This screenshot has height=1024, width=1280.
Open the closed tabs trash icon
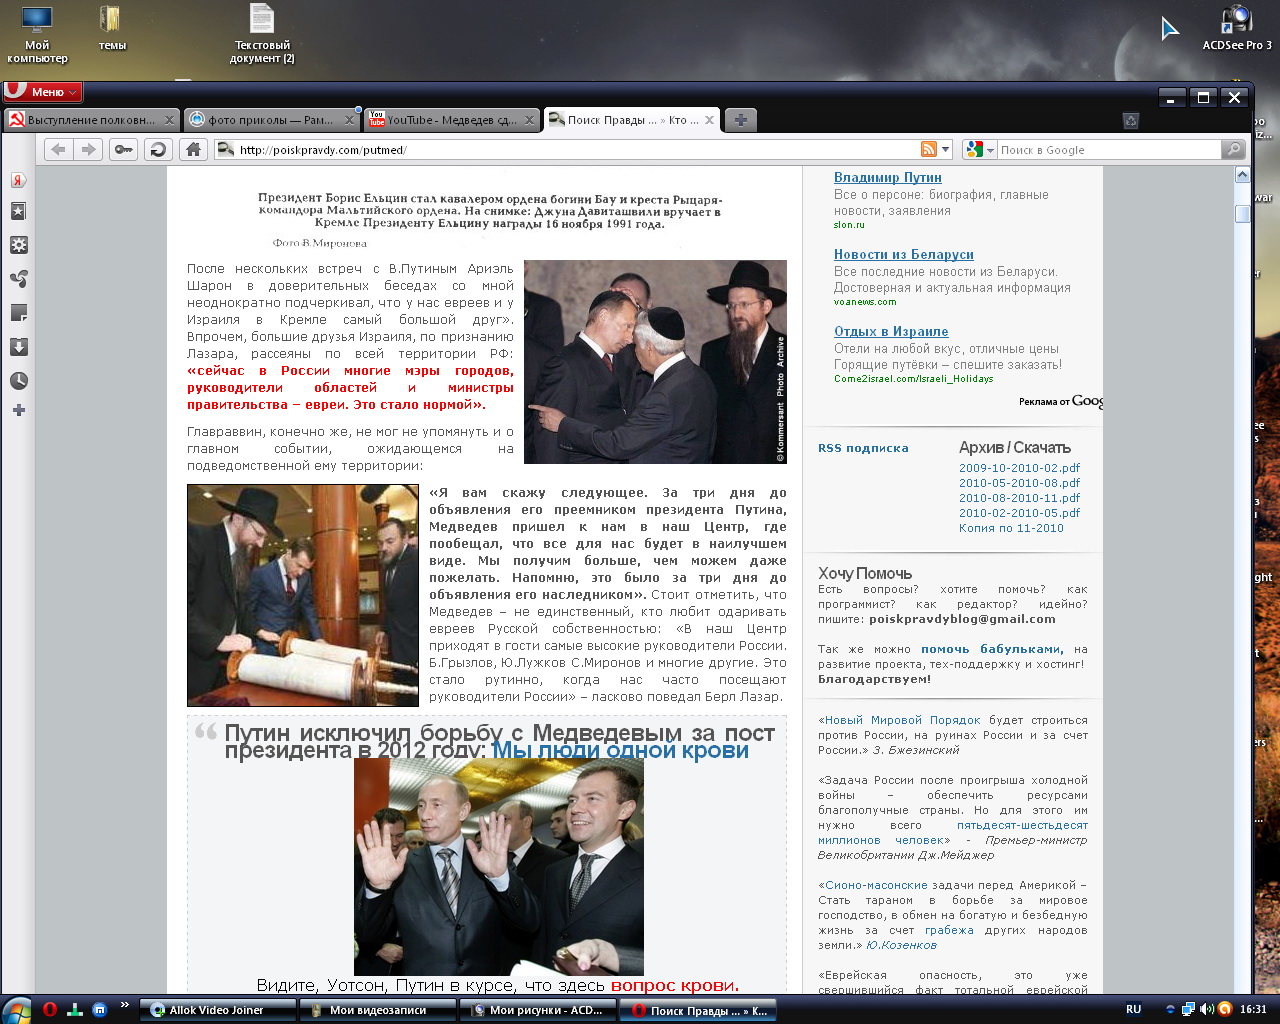pyautogui.click(x=1131, y=121)
